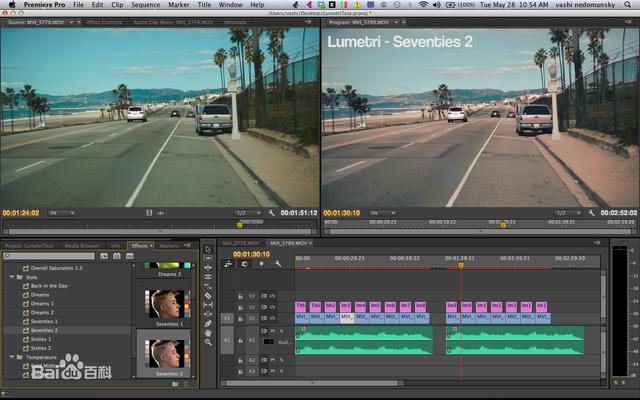Open Program monitor settings wrench
The width and height of the screenshot is (640, 400).
coord(591,213)
